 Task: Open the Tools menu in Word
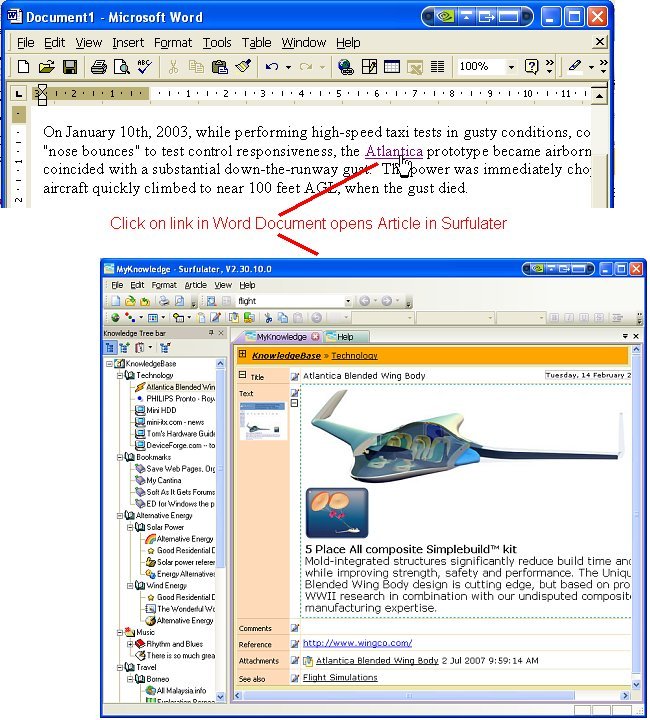[217, 43]
